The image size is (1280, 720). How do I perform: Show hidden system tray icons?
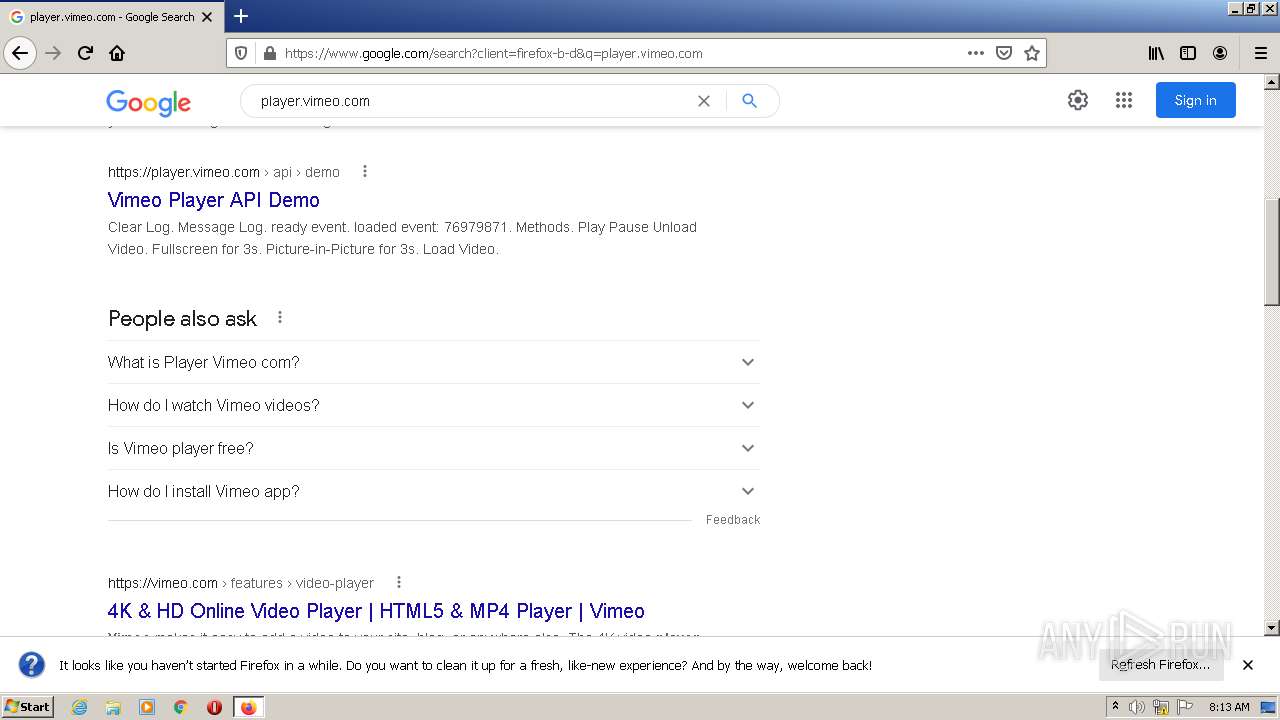point(1115,707)
